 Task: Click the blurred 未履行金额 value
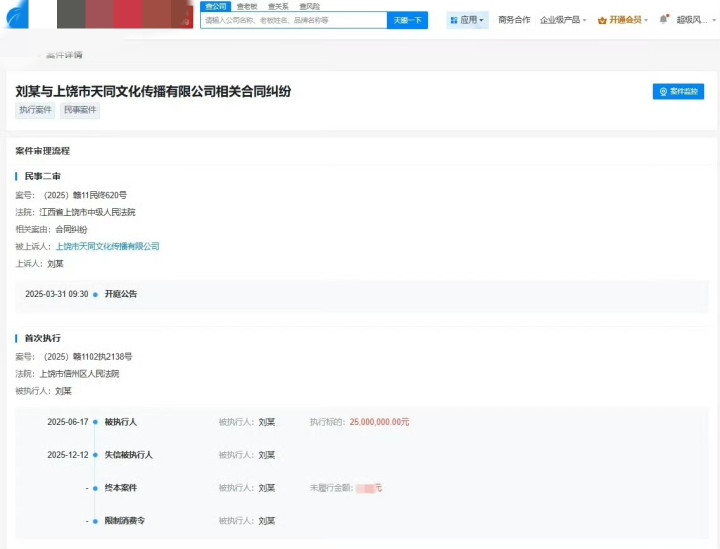[369, 488]
